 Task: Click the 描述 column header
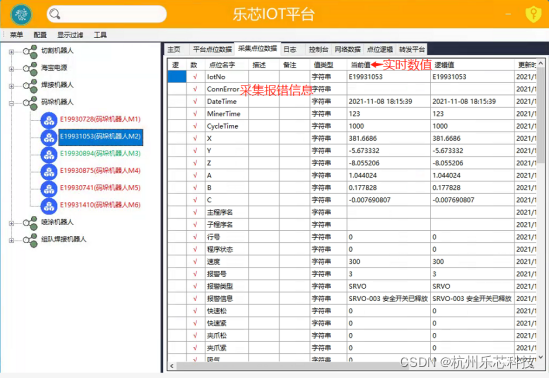(264, 65)
